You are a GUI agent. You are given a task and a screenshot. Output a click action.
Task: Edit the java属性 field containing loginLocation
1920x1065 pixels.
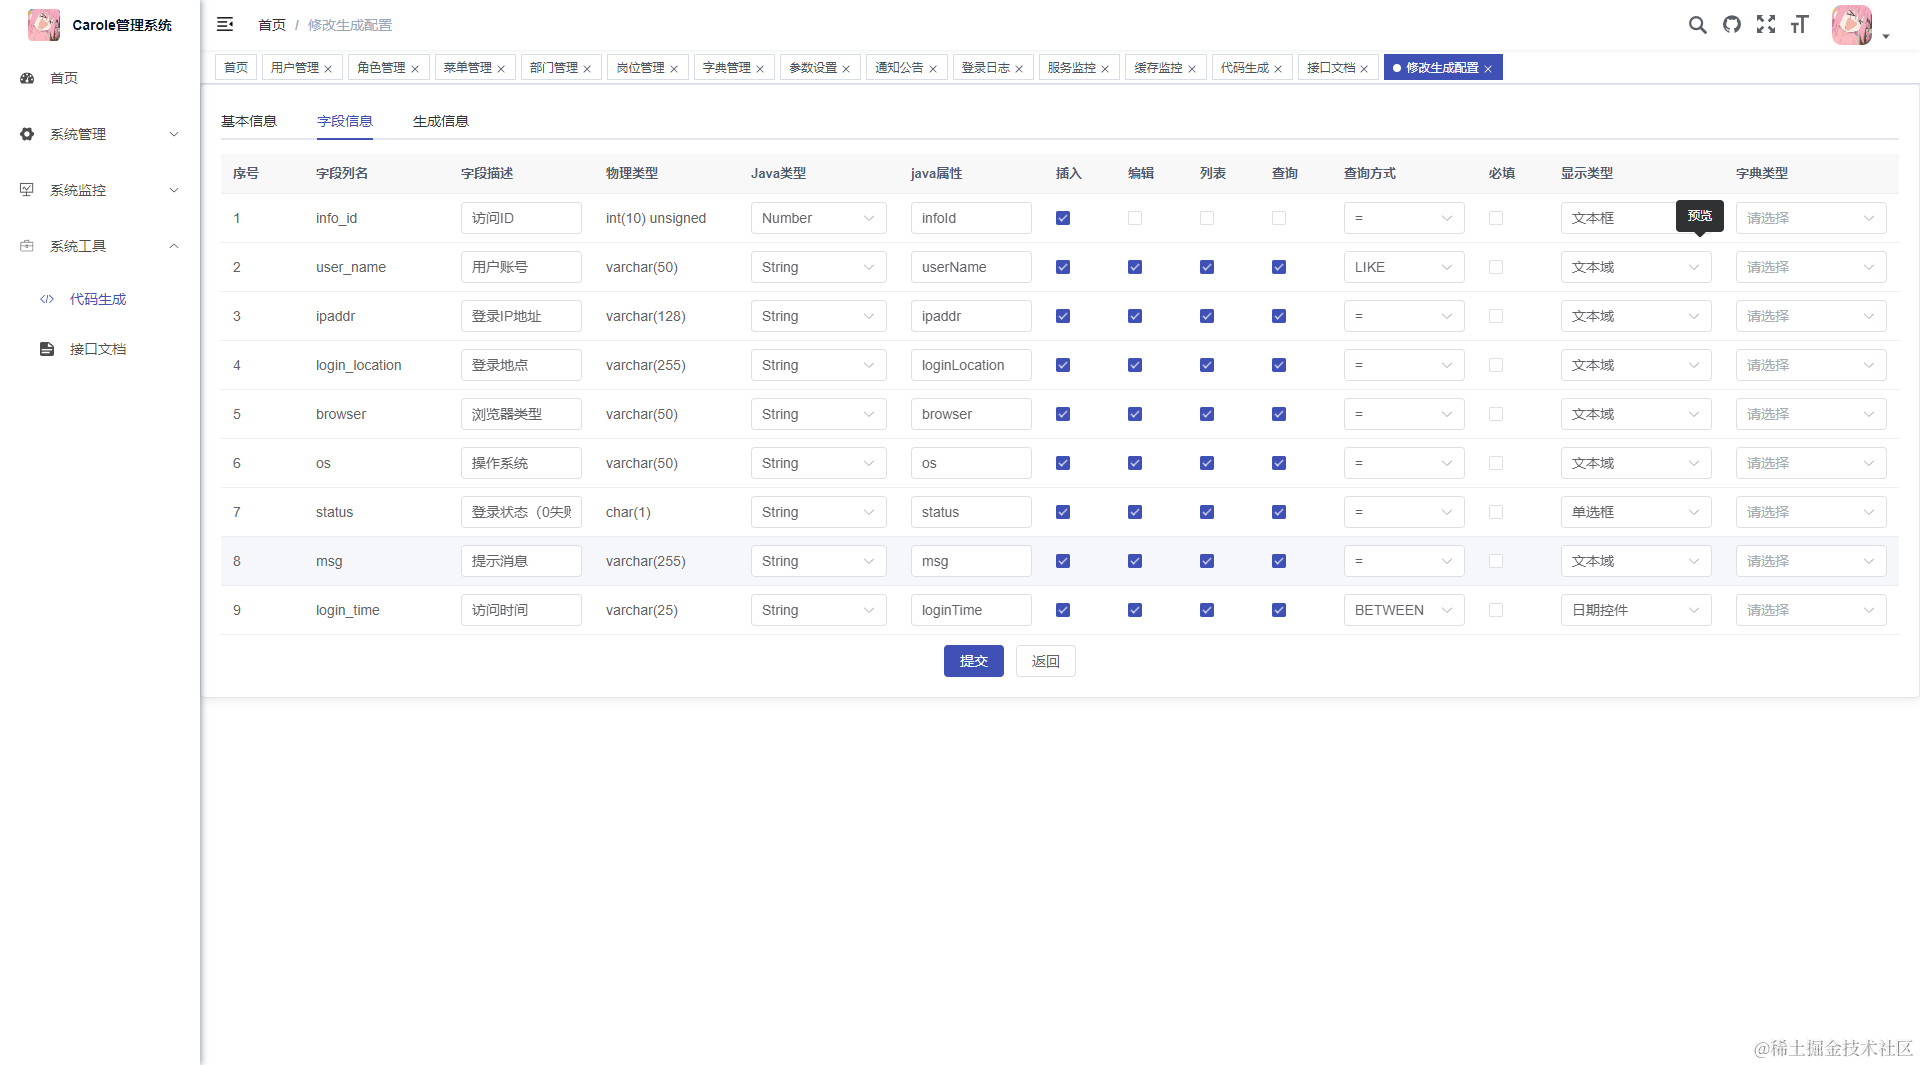(971, 365)
